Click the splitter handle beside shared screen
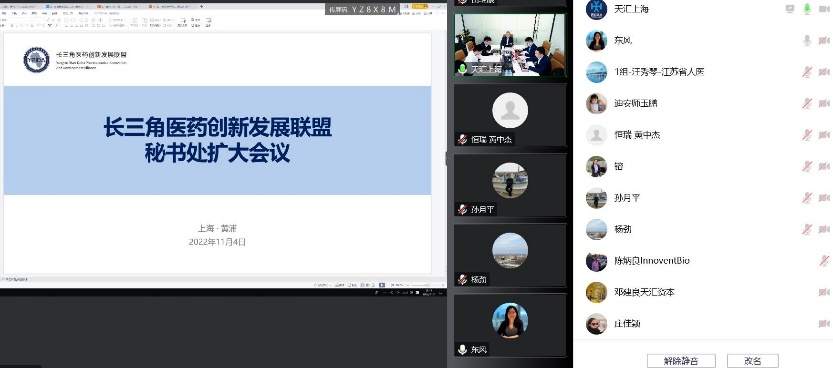The image size is (833, 368). coord(446,158)
